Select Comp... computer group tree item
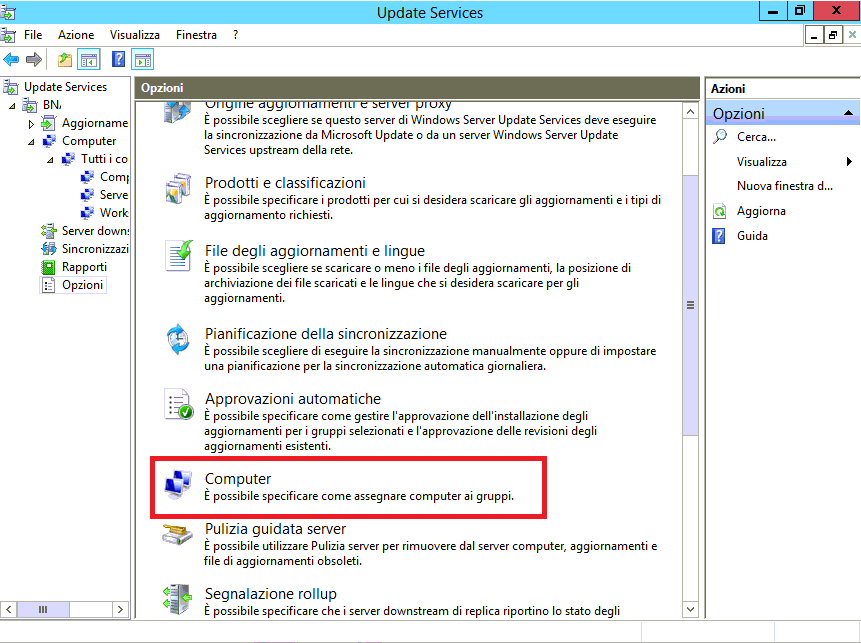This screenshot has height=643, width=861. (x=114, y=177)
